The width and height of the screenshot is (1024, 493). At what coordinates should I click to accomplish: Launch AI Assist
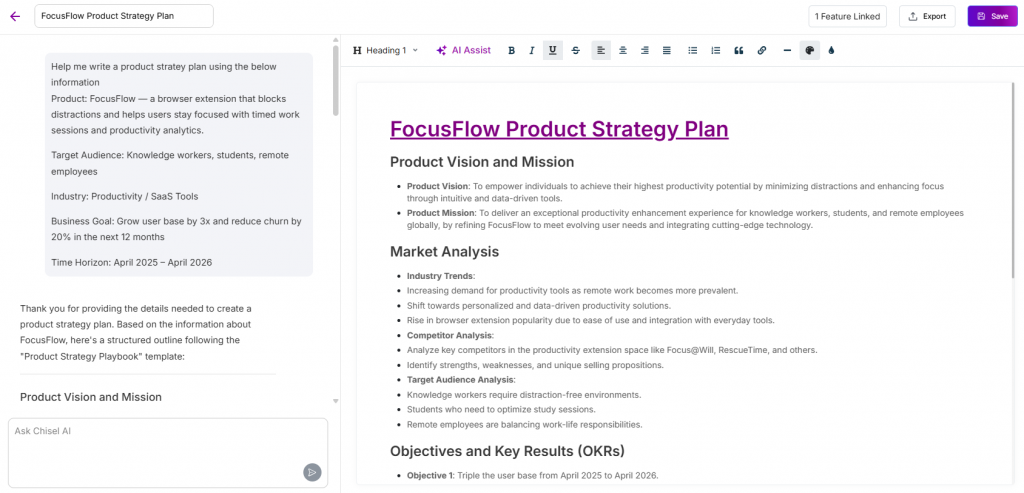[464, 50]
